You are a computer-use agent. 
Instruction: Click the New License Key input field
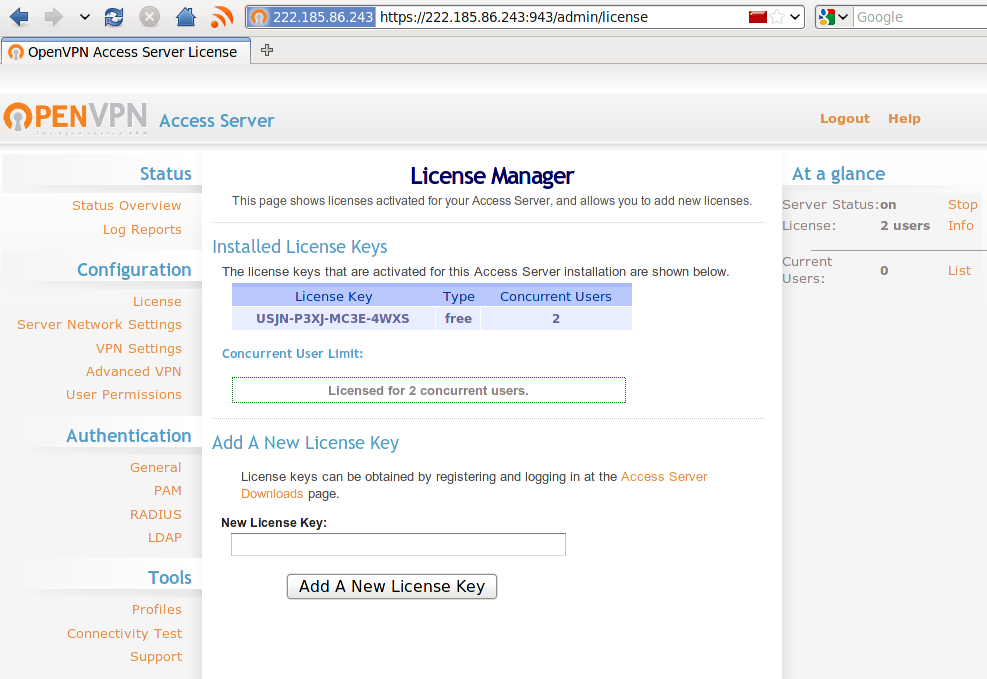398,544
